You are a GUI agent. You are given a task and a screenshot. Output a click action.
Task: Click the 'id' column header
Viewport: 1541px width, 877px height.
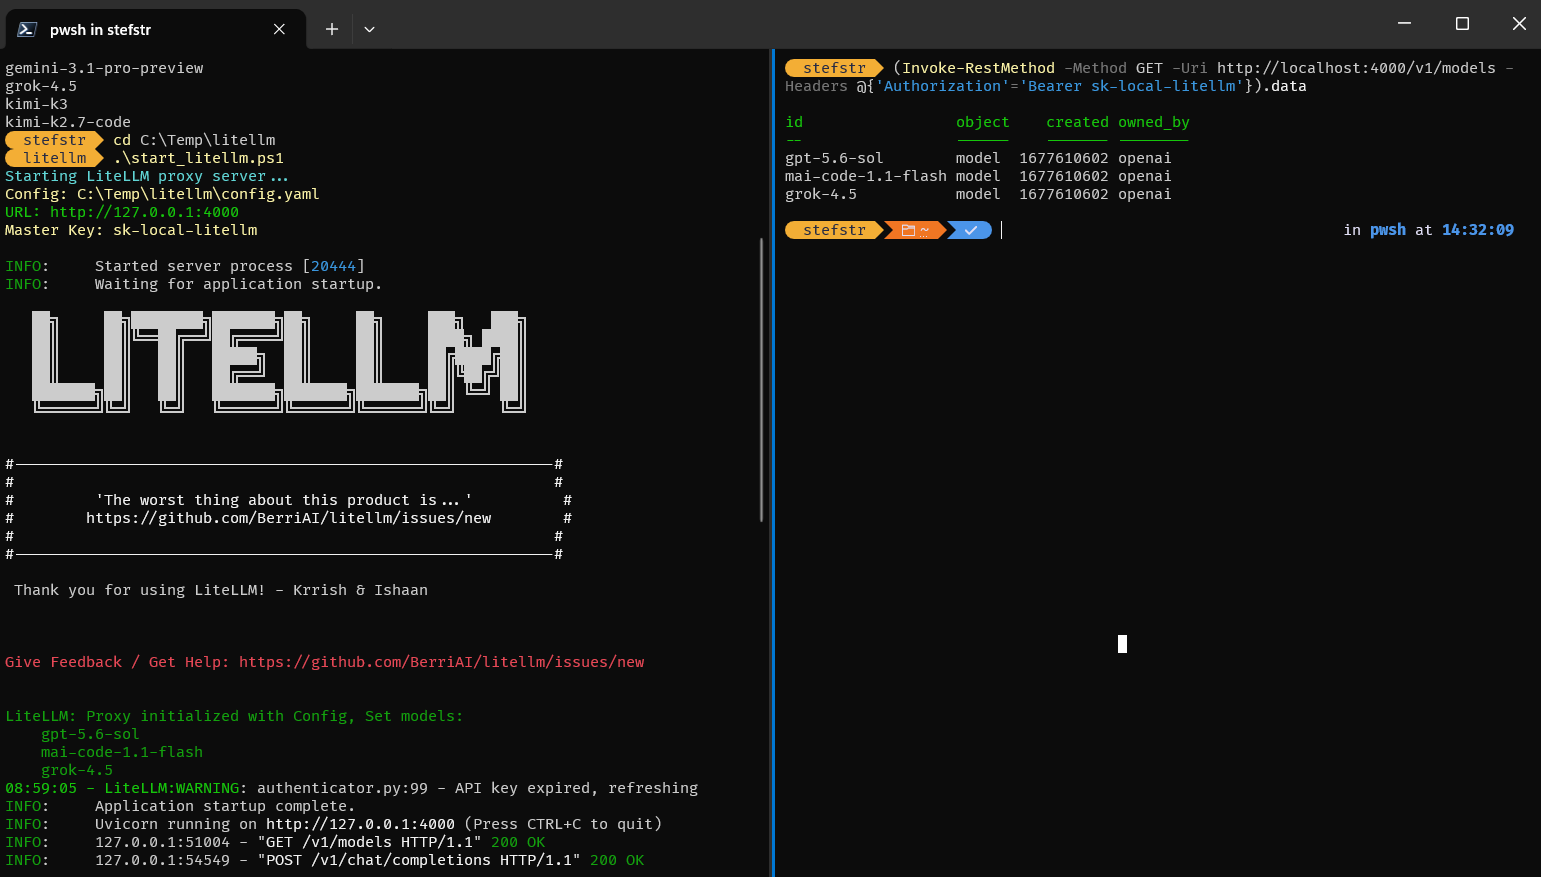tap(794, 122)
